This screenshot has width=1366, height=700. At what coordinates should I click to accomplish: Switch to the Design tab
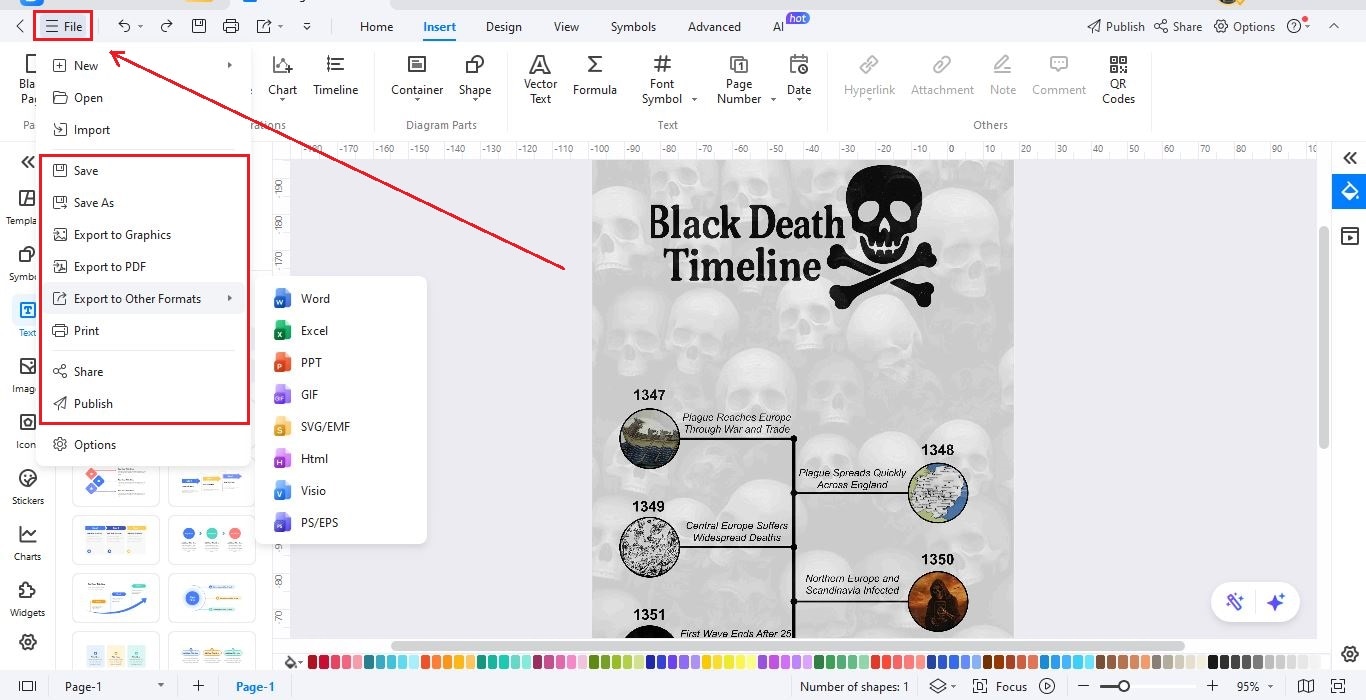tap(504, 27)
